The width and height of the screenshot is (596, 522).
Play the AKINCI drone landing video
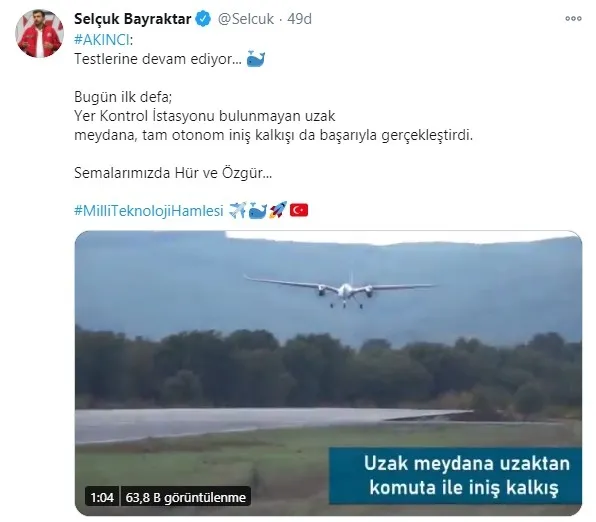[328, 373]
